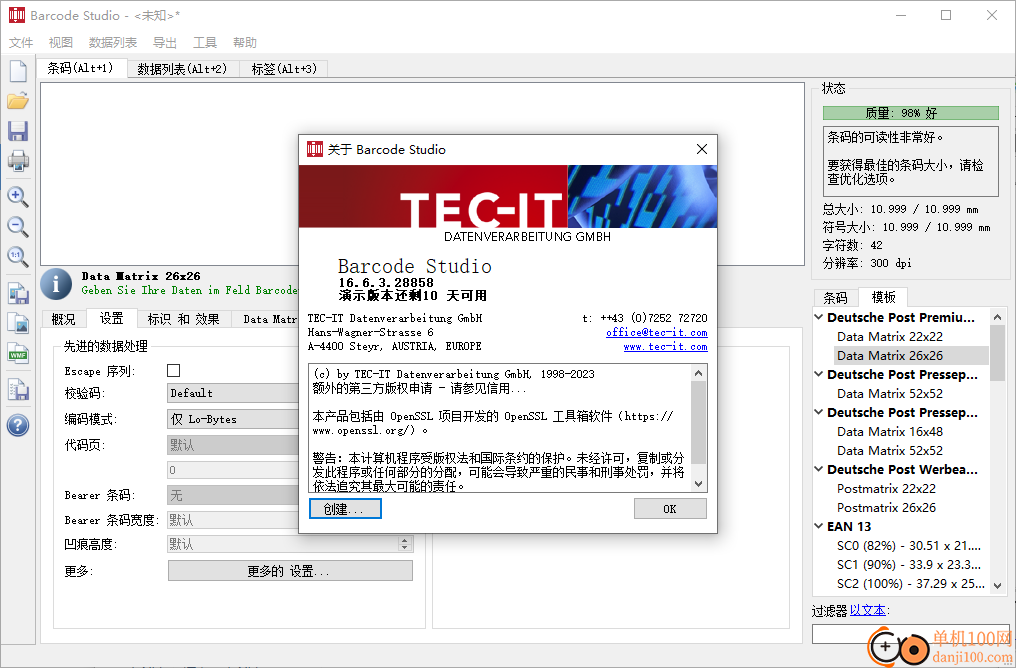Switch to 标签(Alt+3) tab
The width and height of the screenshot is (1016, 668).
(284, 69)
